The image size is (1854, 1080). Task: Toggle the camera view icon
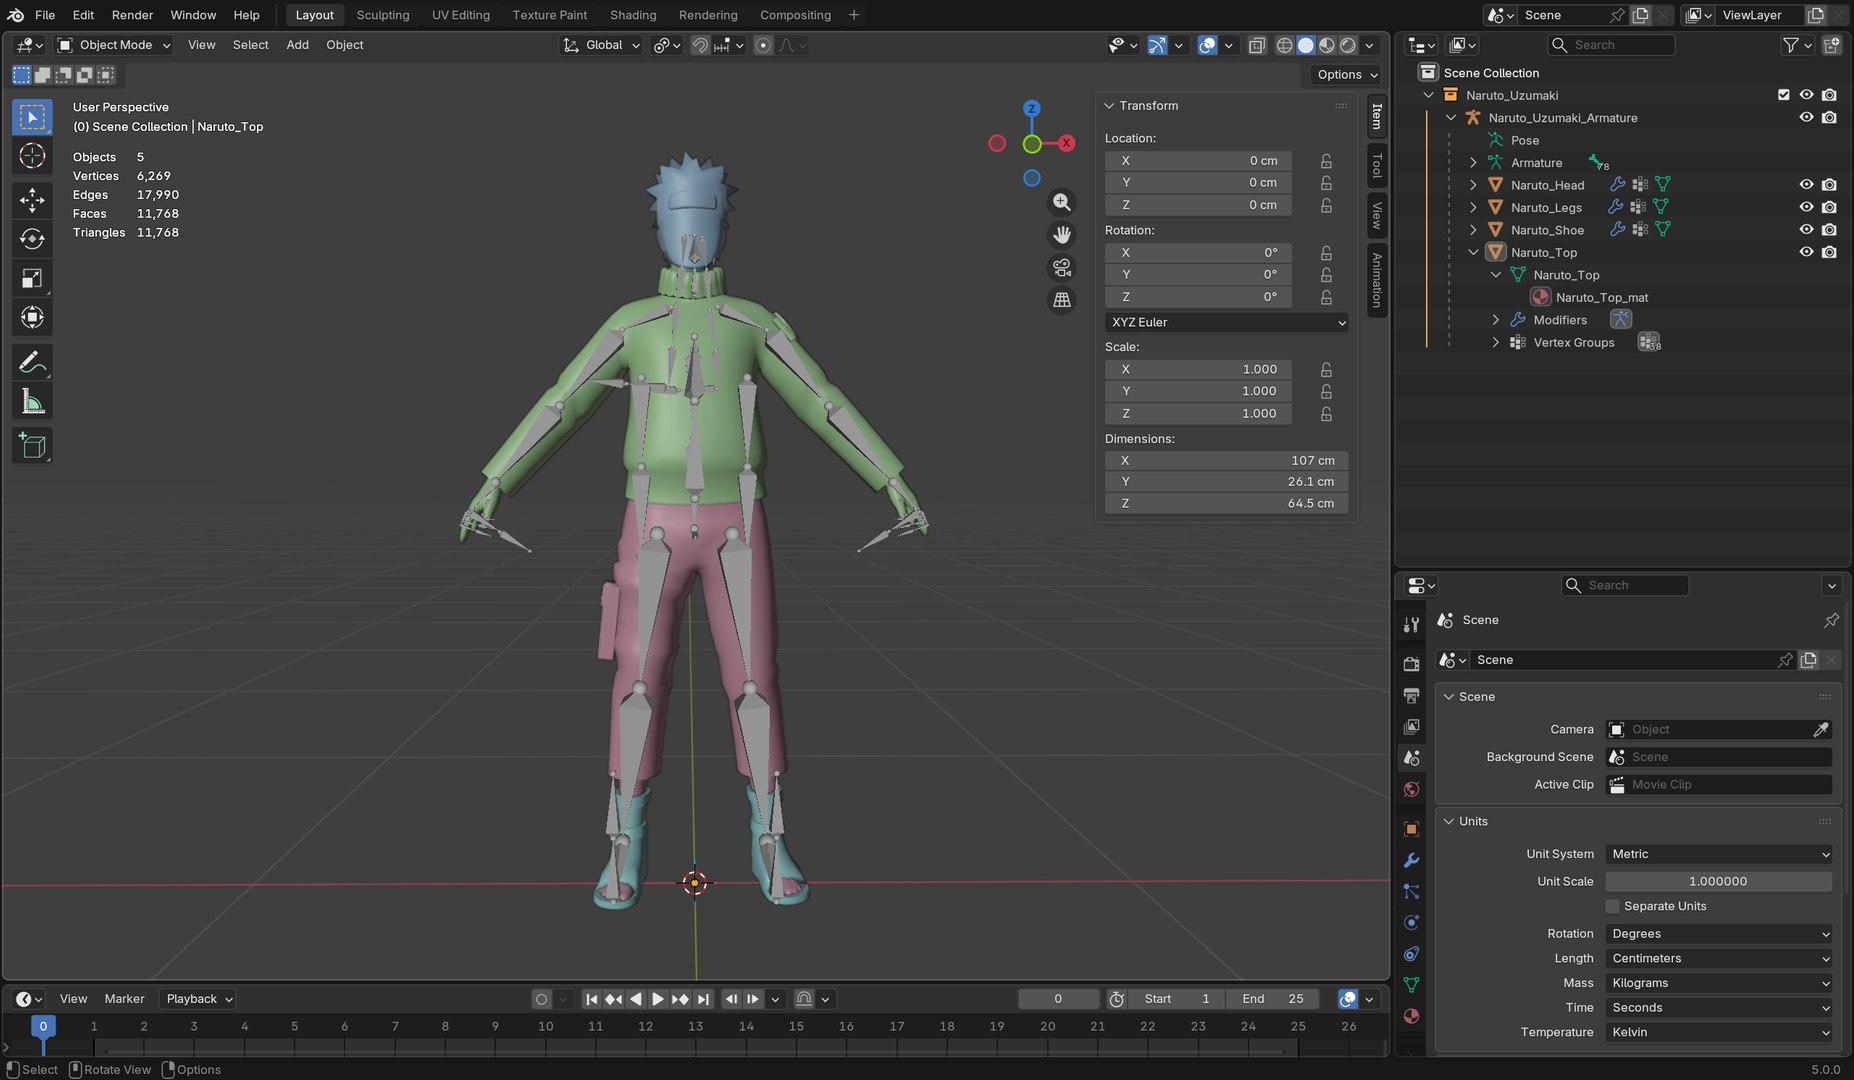tap(1061, 267)
